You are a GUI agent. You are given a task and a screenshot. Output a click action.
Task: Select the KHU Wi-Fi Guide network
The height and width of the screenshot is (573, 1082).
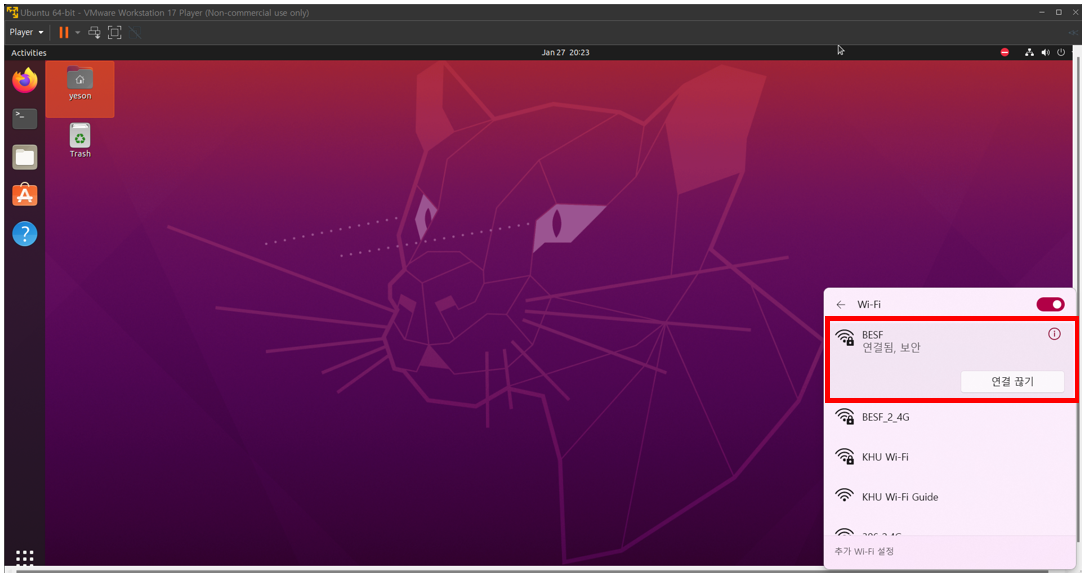[950, 497]
